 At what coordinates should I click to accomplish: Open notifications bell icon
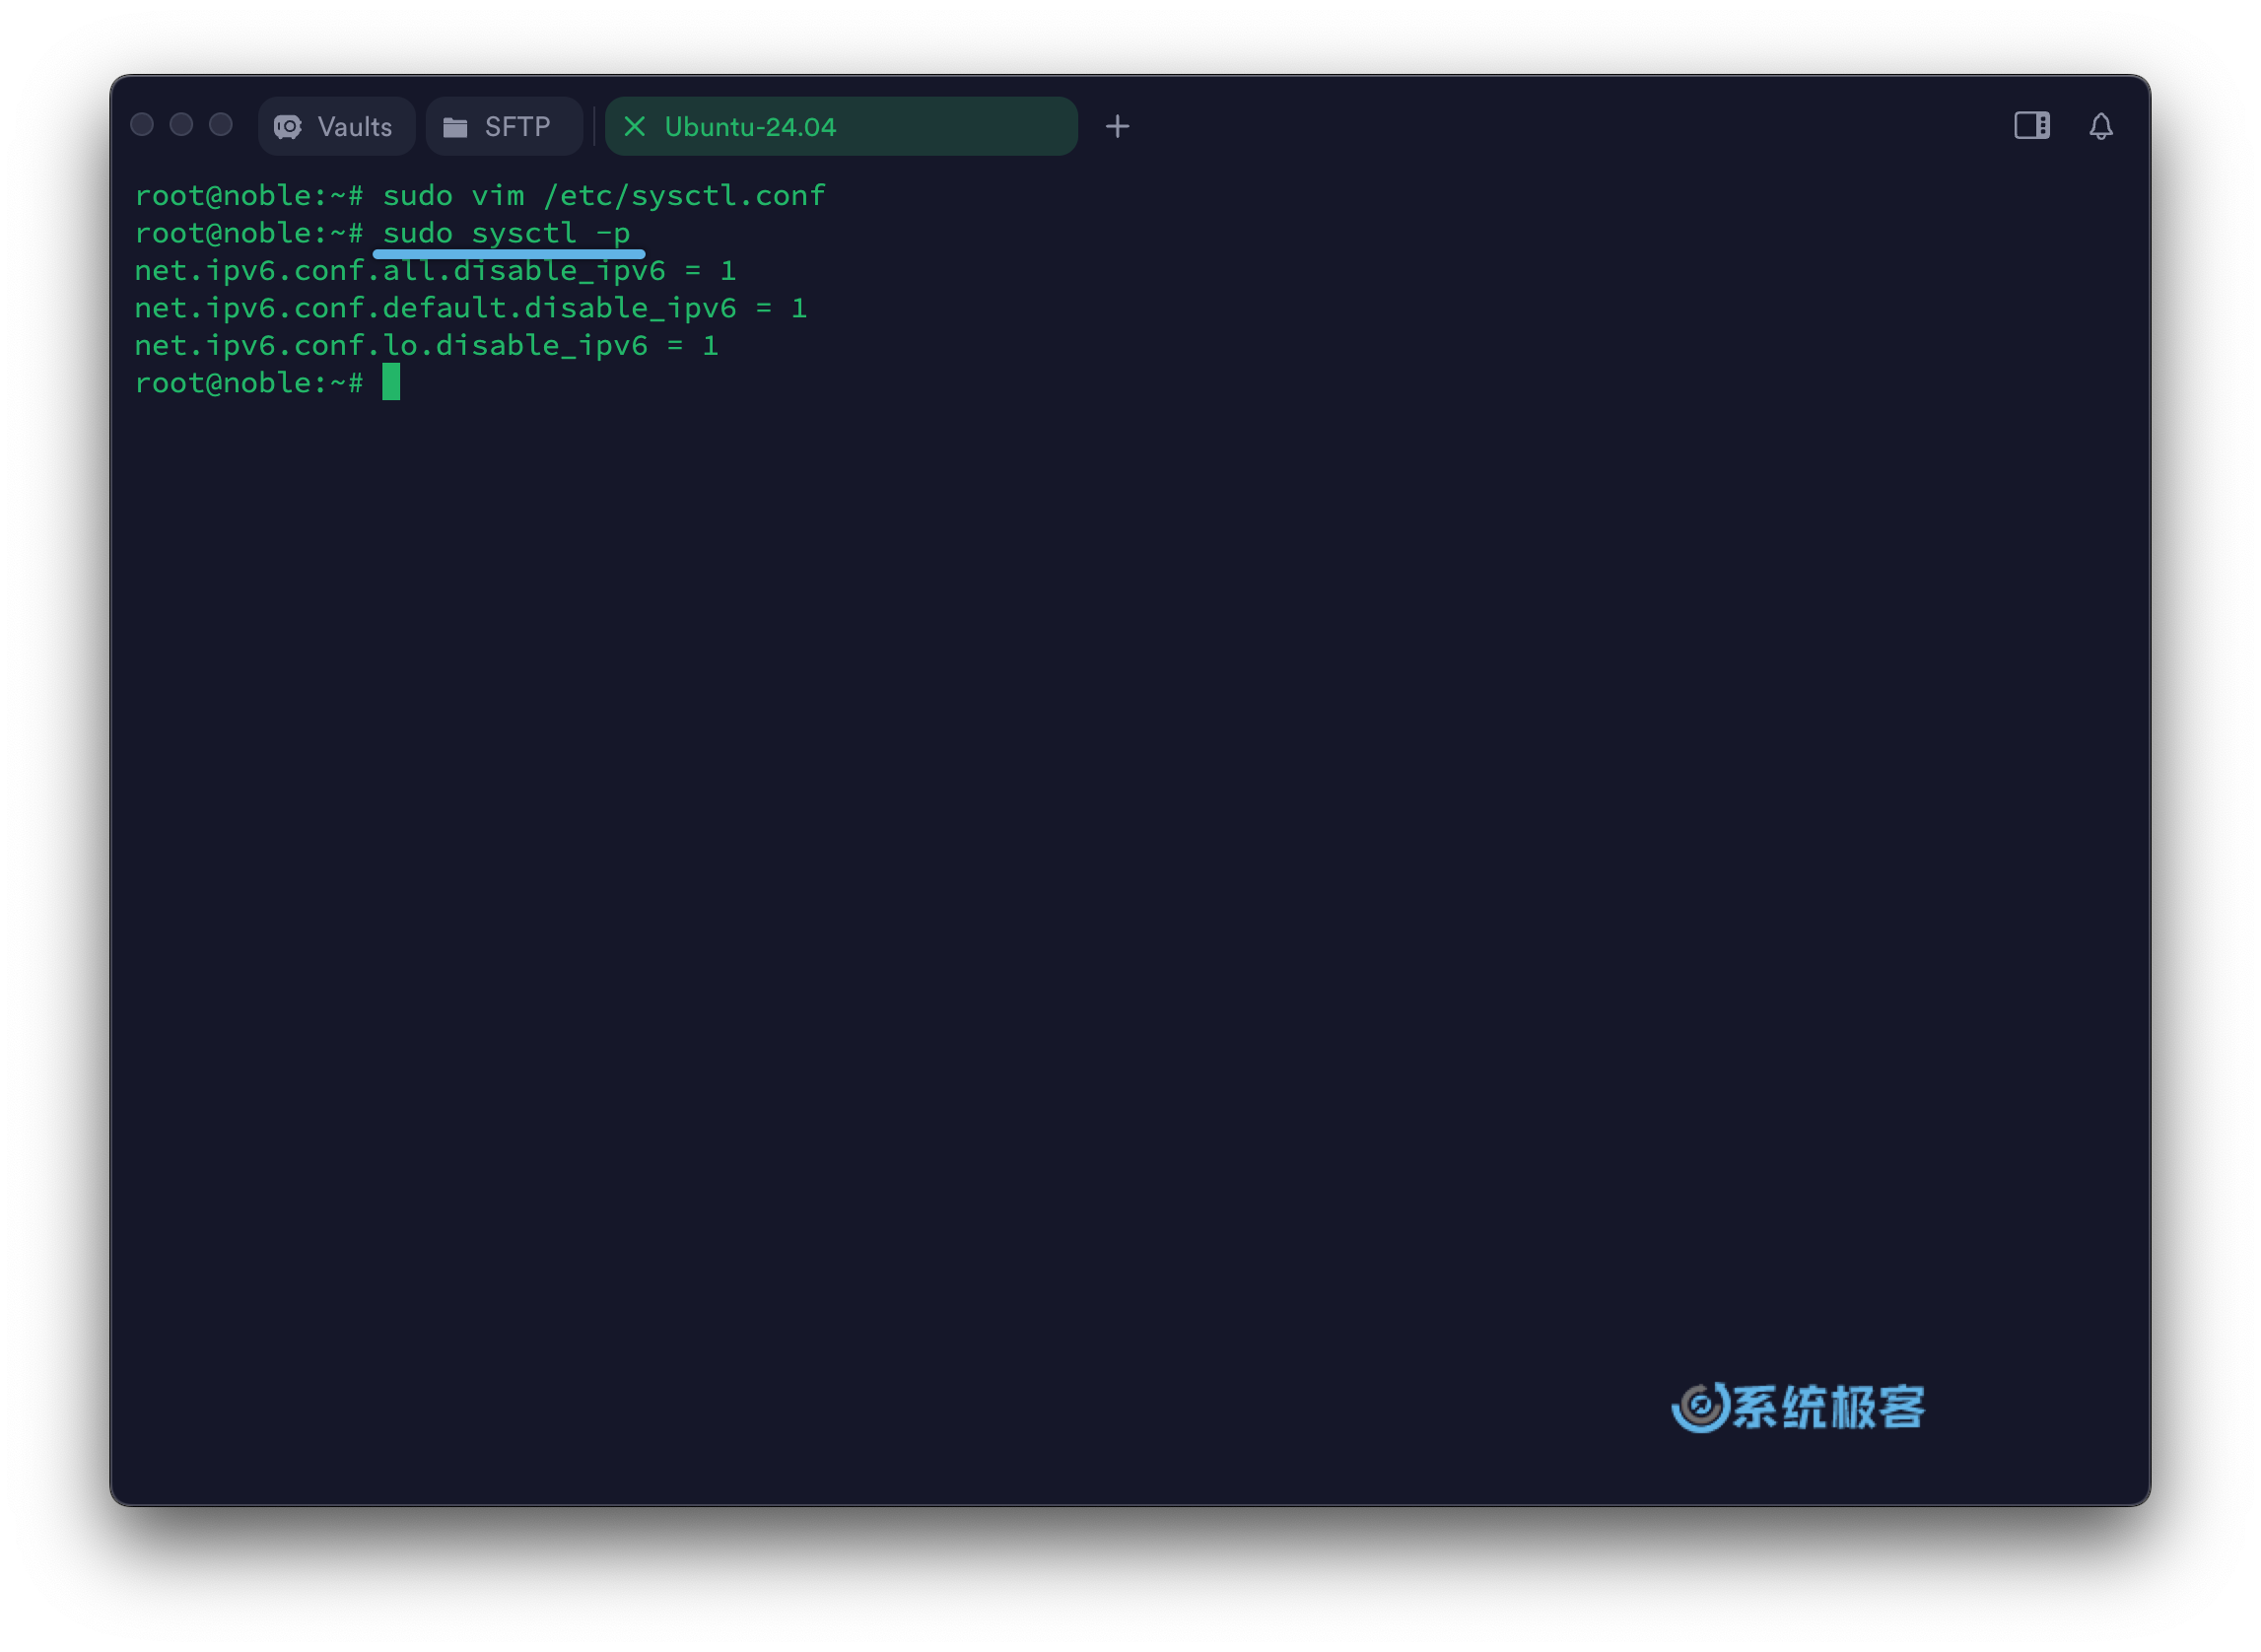click(x=2100, y=126)
